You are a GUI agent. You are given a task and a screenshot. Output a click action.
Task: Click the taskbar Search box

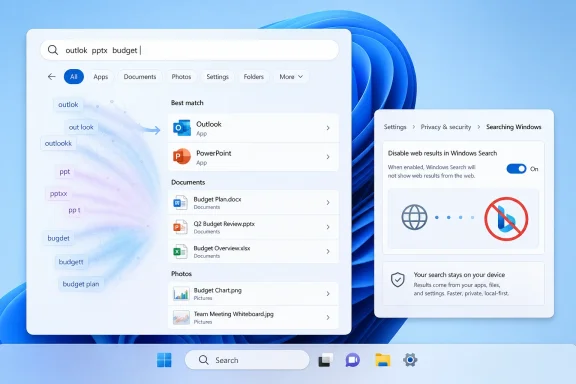tap(247, 360)
